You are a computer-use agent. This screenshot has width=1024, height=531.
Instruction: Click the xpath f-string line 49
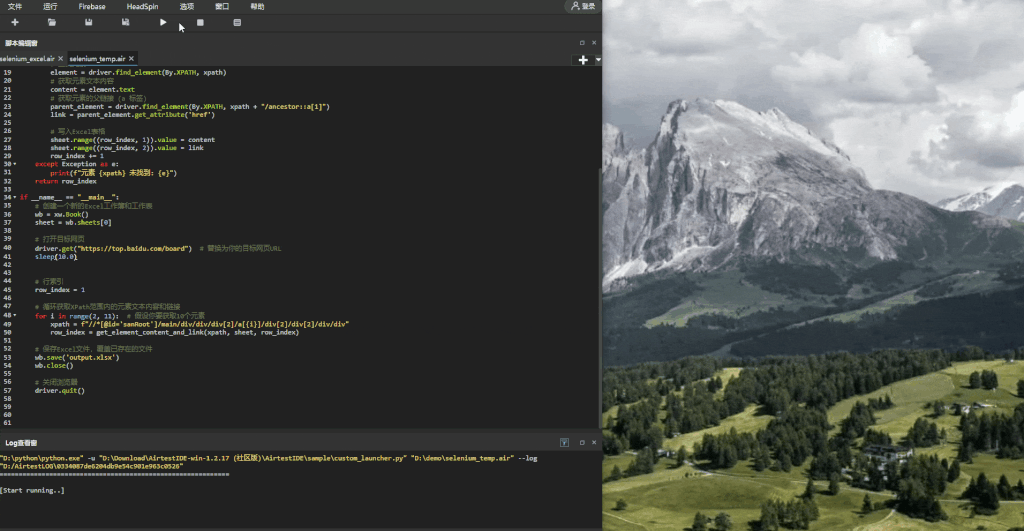(x=199, y=324)
